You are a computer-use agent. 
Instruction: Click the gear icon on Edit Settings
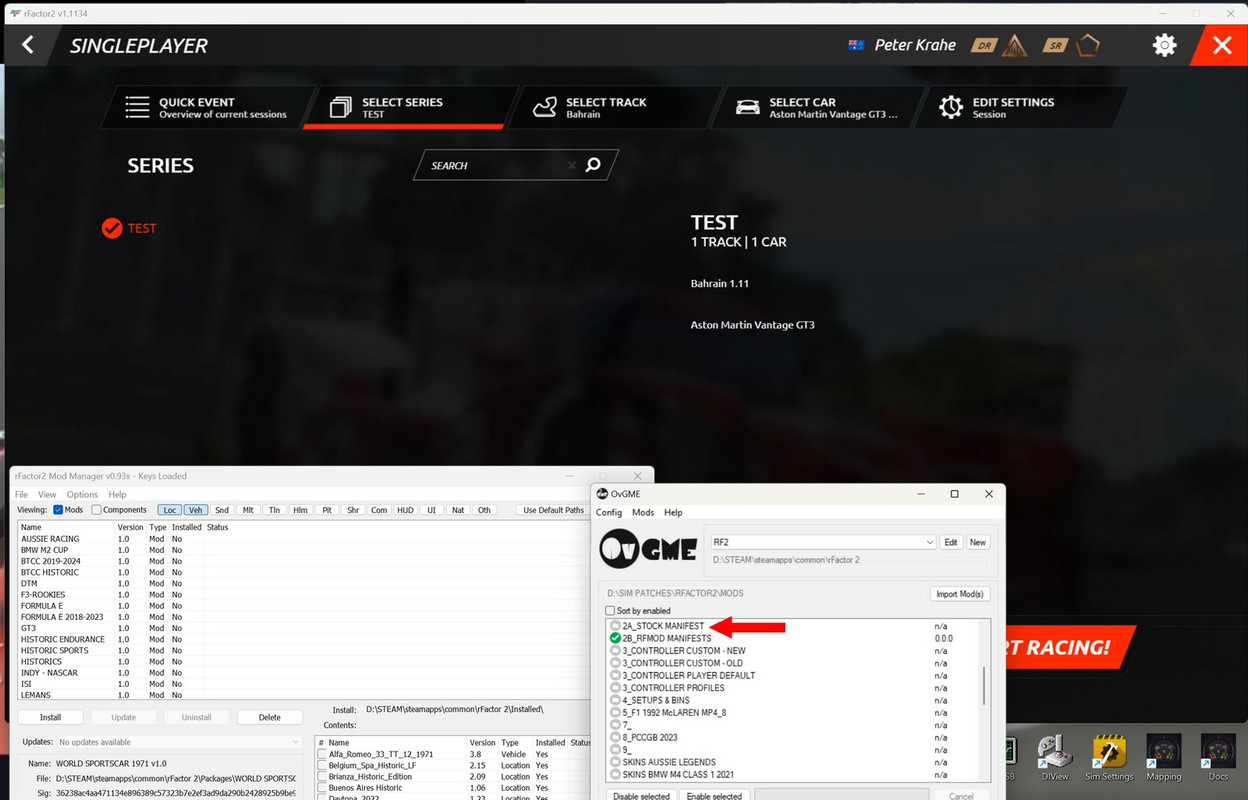951,107
